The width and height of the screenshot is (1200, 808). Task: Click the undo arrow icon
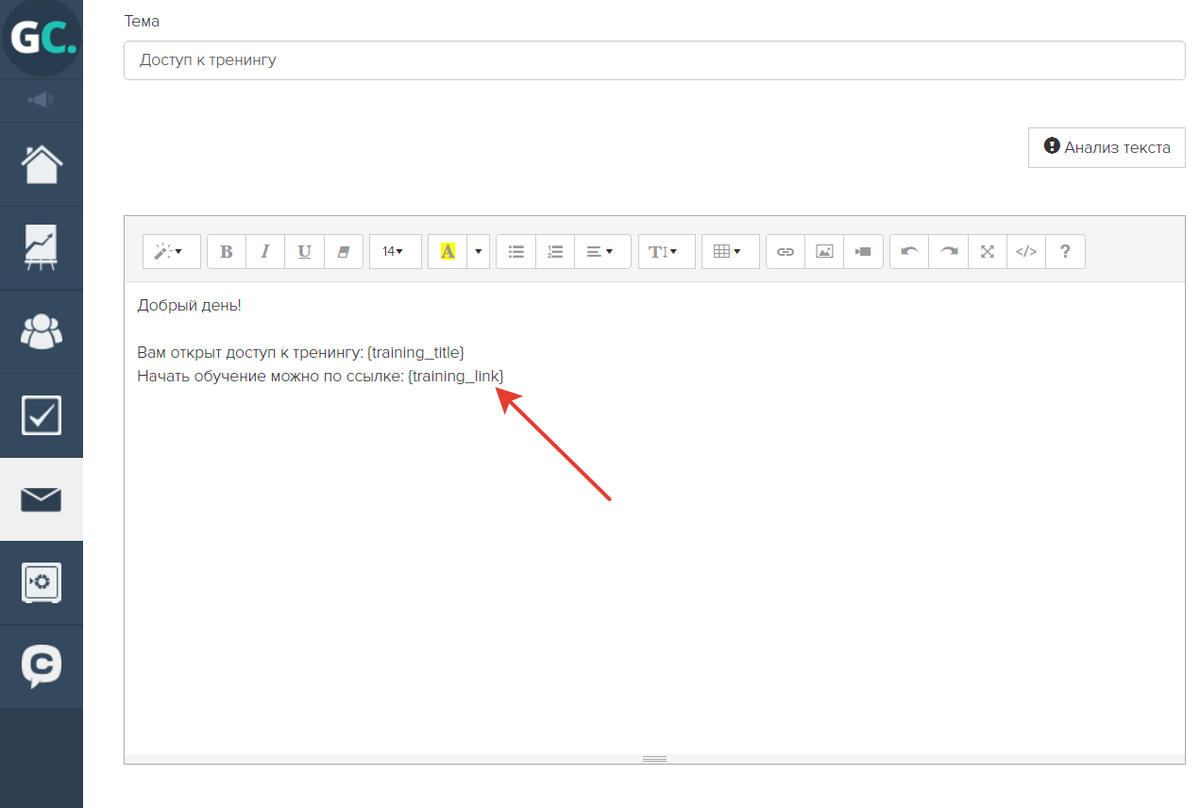(909, 252)
